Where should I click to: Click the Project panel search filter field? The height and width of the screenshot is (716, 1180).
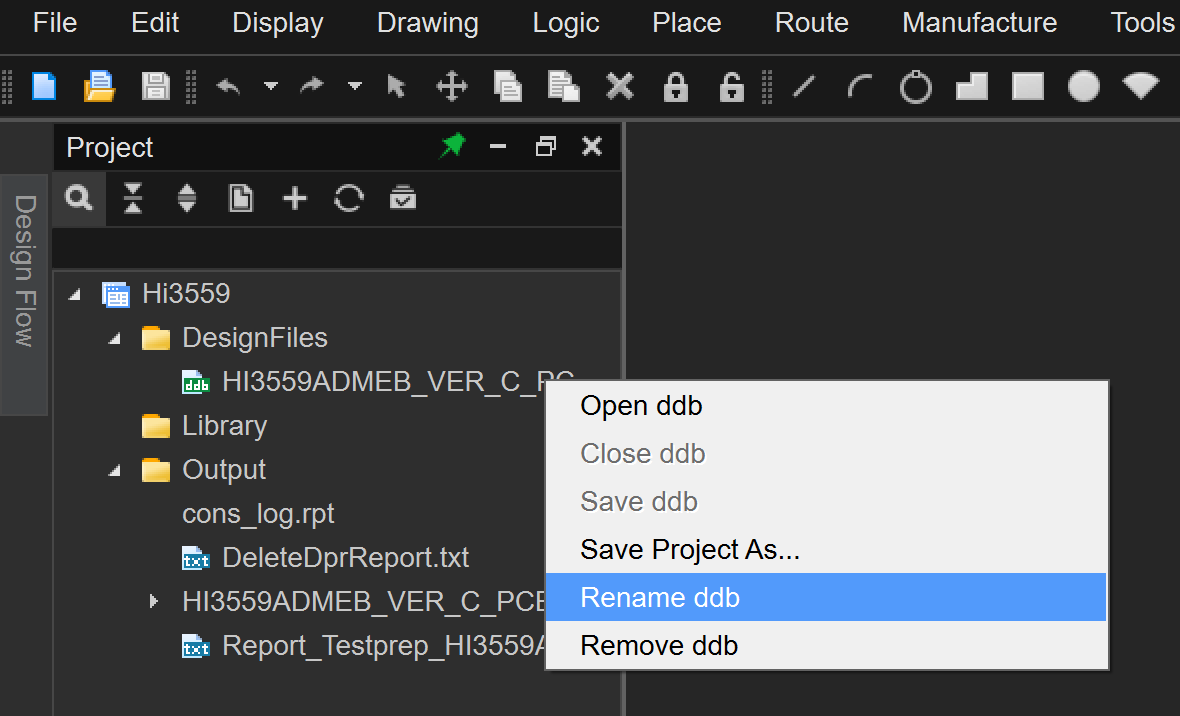pyautogui.click(x=336, y=247)
